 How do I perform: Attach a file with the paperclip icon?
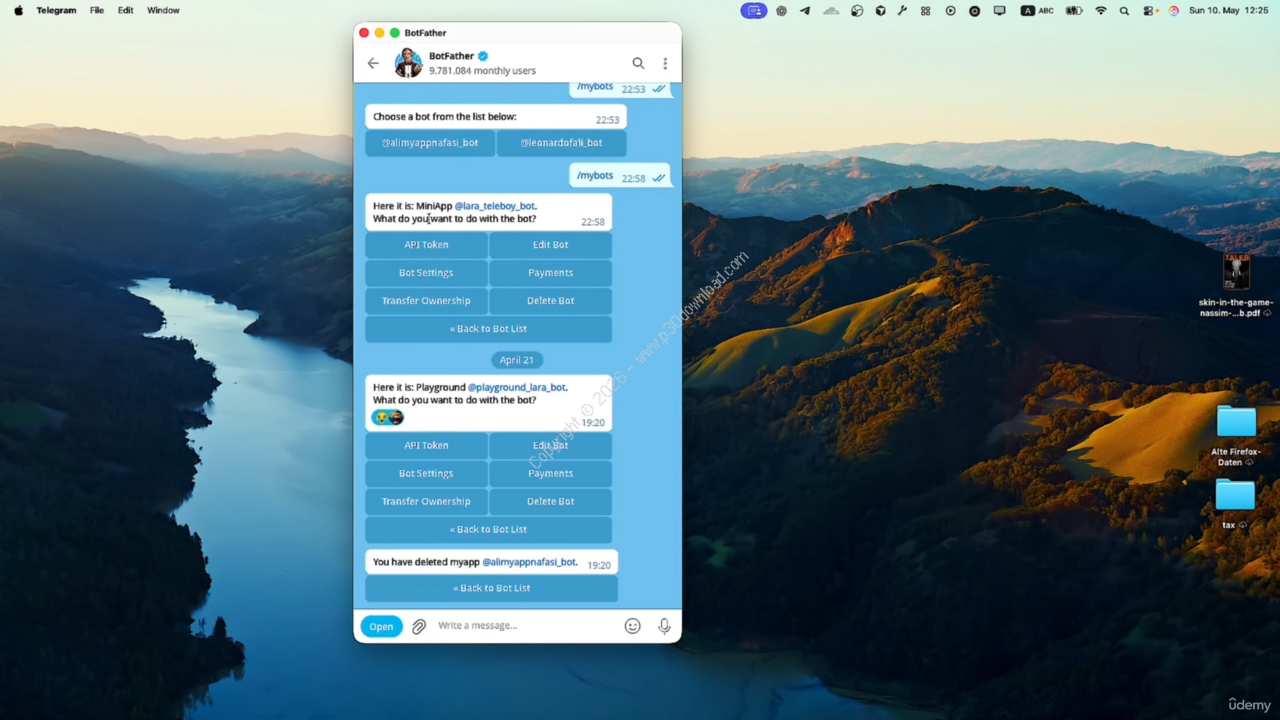[x=419, y=626]
